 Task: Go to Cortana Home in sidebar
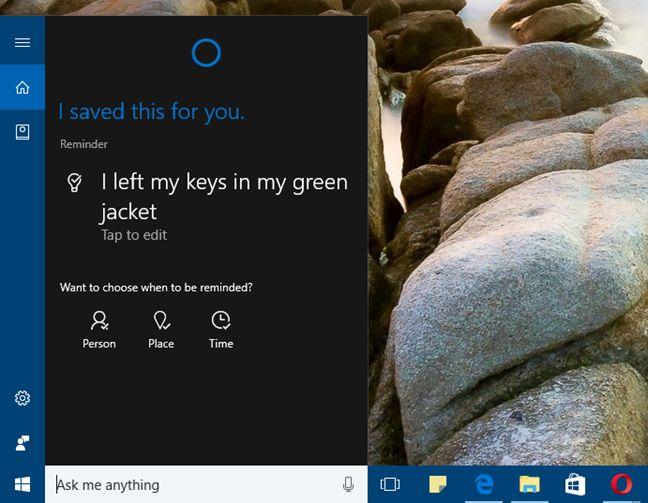pyautogui.click(x=22, y=88)
